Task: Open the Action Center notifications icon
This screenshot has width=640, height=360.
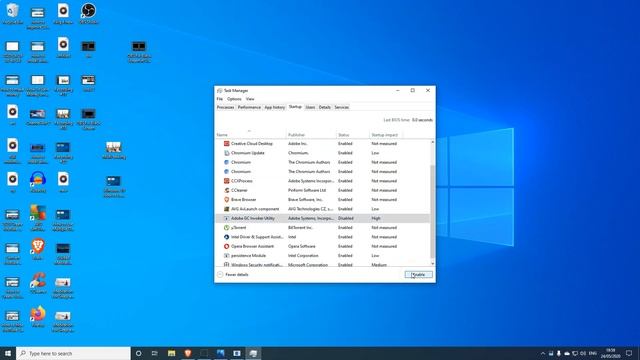Action: 629,353
